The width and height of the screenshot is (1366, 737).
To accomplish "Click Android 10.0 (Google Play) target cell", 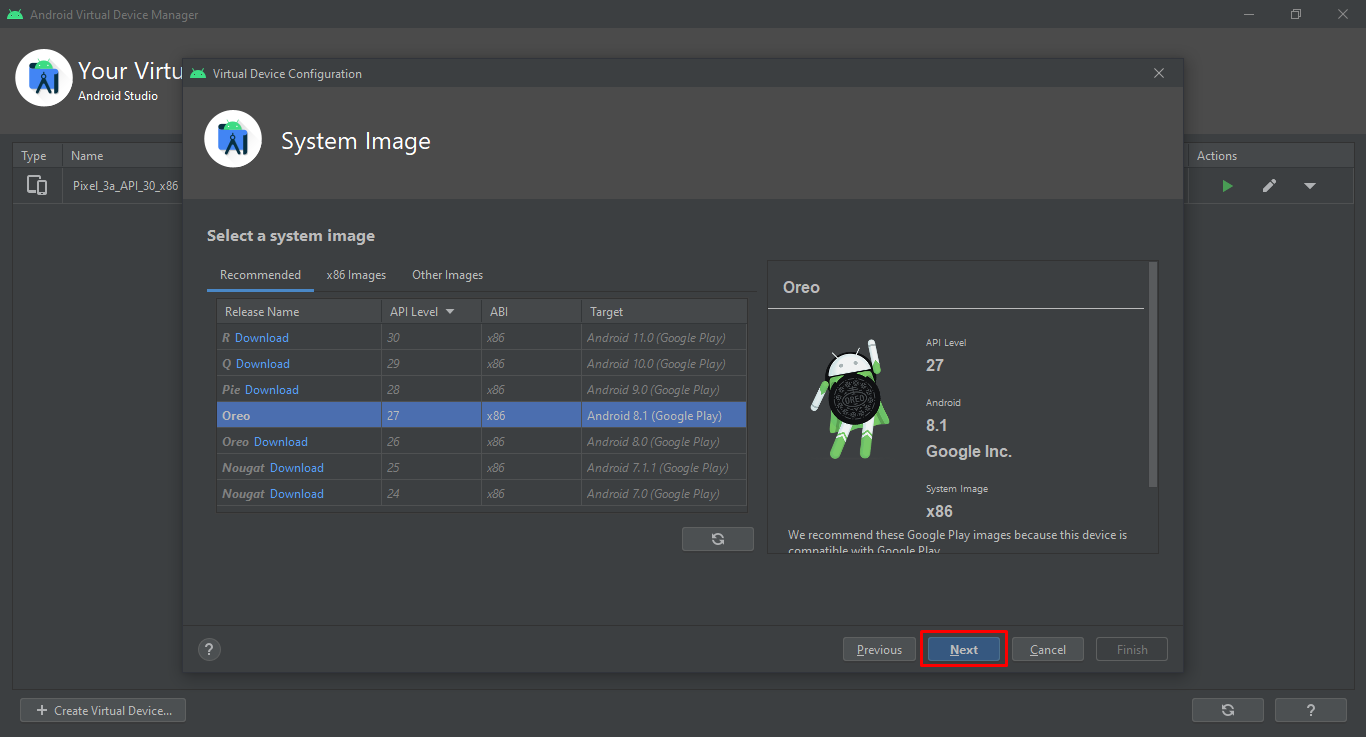I will click(x=664, y=364).
